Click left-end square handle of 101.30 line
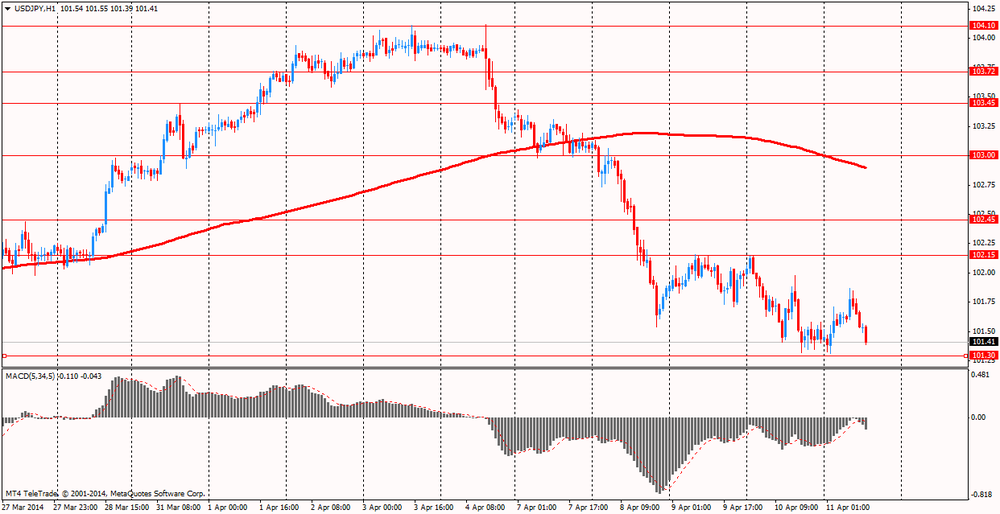Image resolution: width=1000 pixels, height=514 pixels. [x=4, y=327]
